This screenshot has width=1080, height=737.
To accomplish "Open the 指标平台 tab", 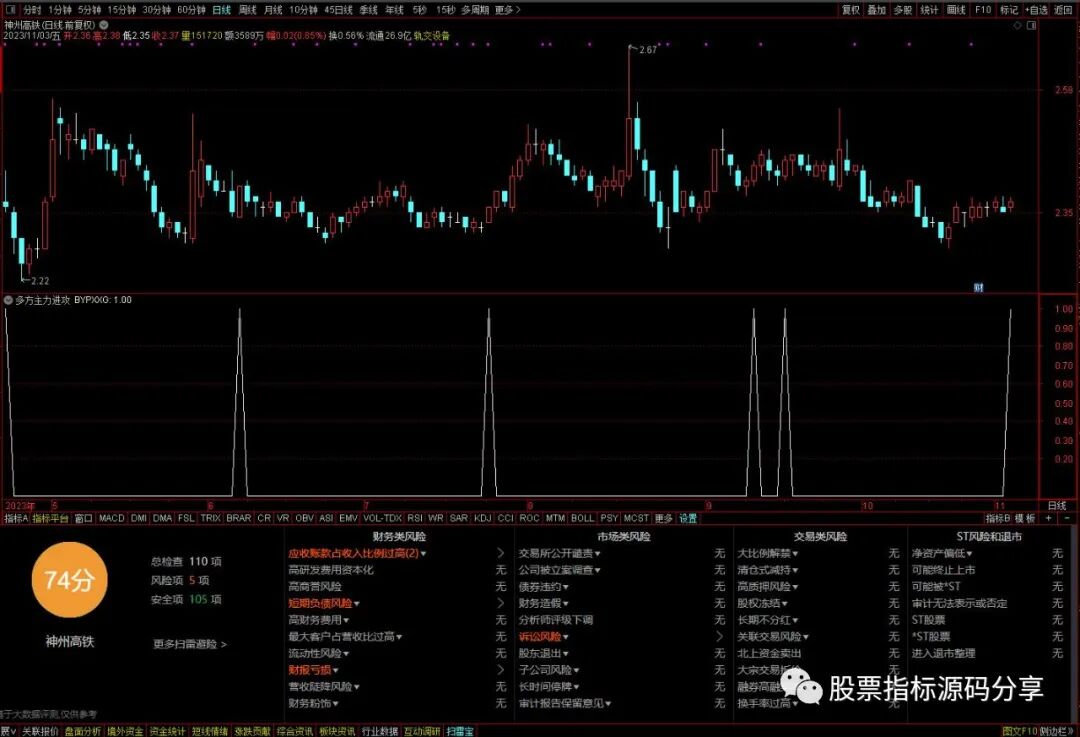I will tap(50, 518).
